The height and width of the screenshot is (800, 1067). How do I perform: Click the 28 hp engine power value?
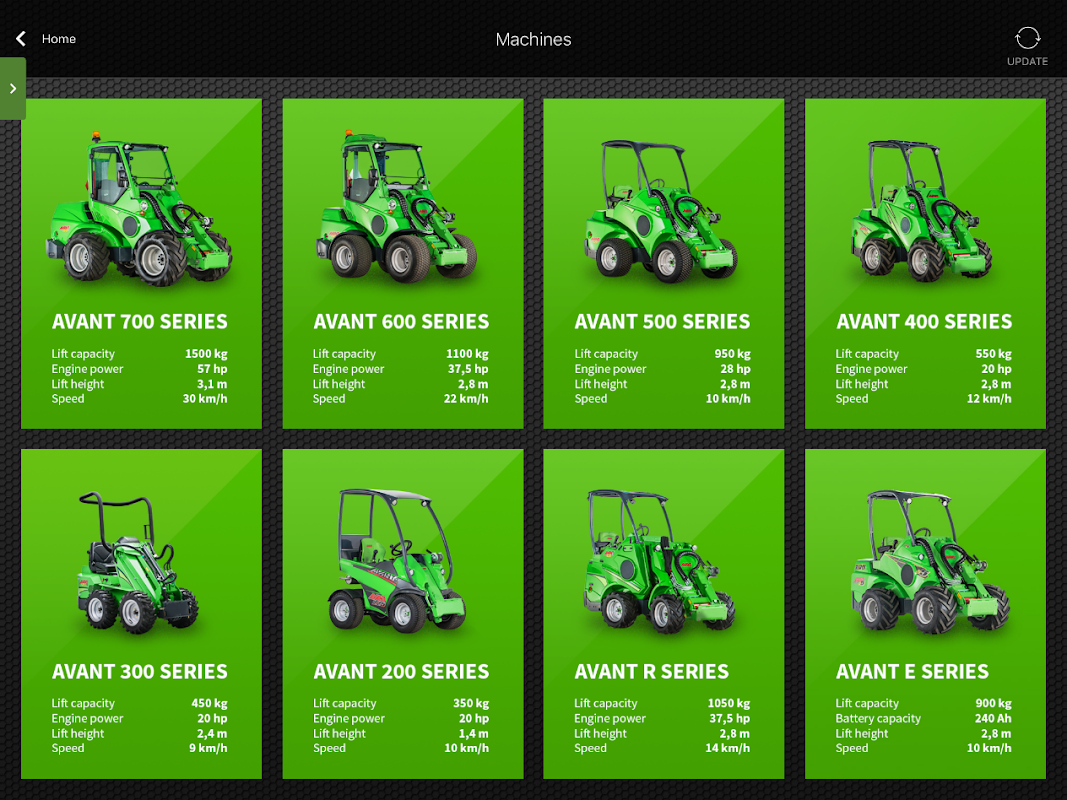coord(736,369)
